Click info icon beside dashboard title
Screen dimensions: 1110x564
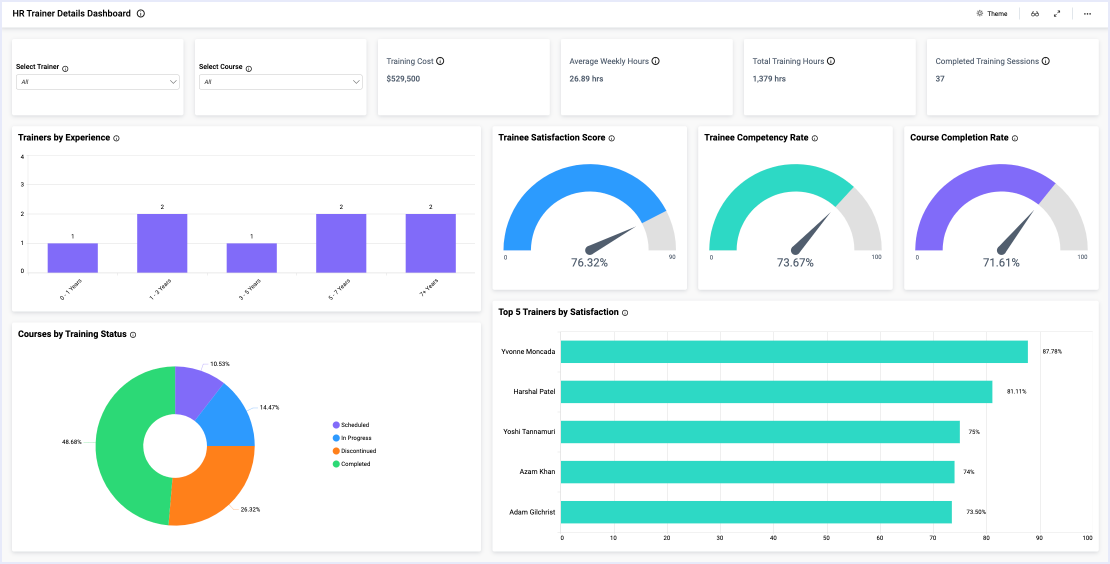tap(141, 14)
